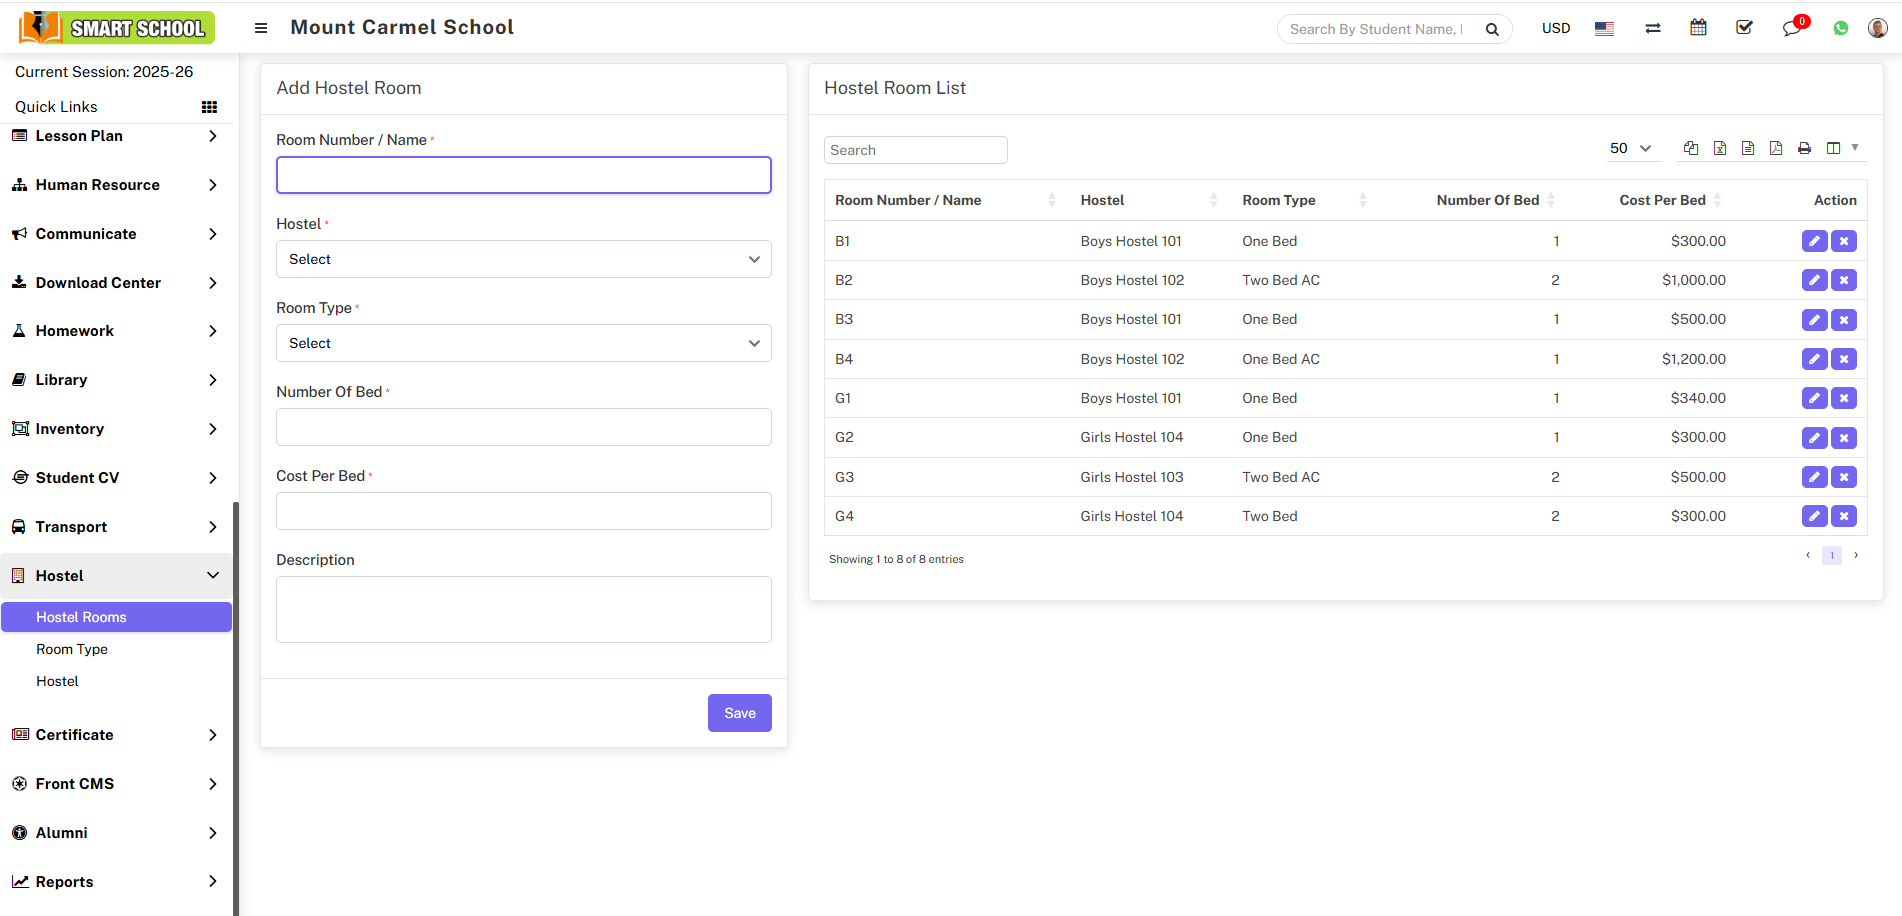Screen dimensions: 1902x916
Task: Toggle the sidebar hamburger menu
Action: 261,28
